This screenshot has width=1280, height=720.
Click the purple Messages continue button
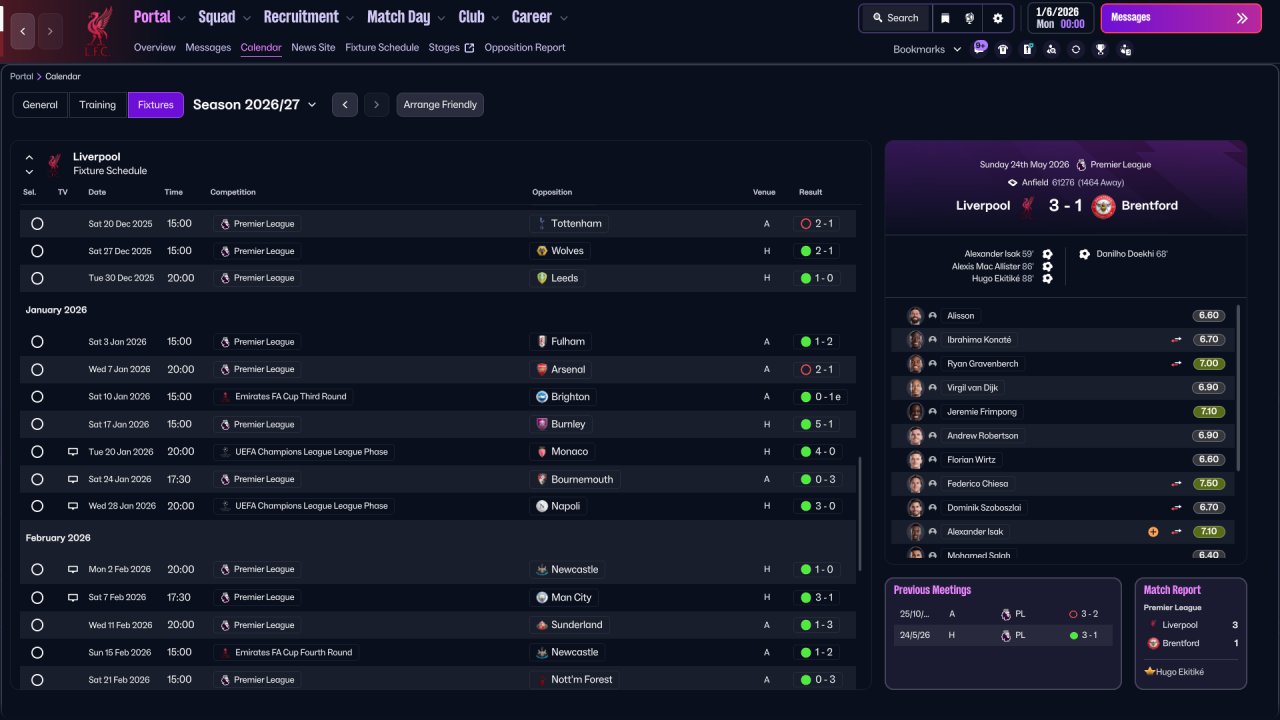pyautogui.click(x=1179, y=18)
